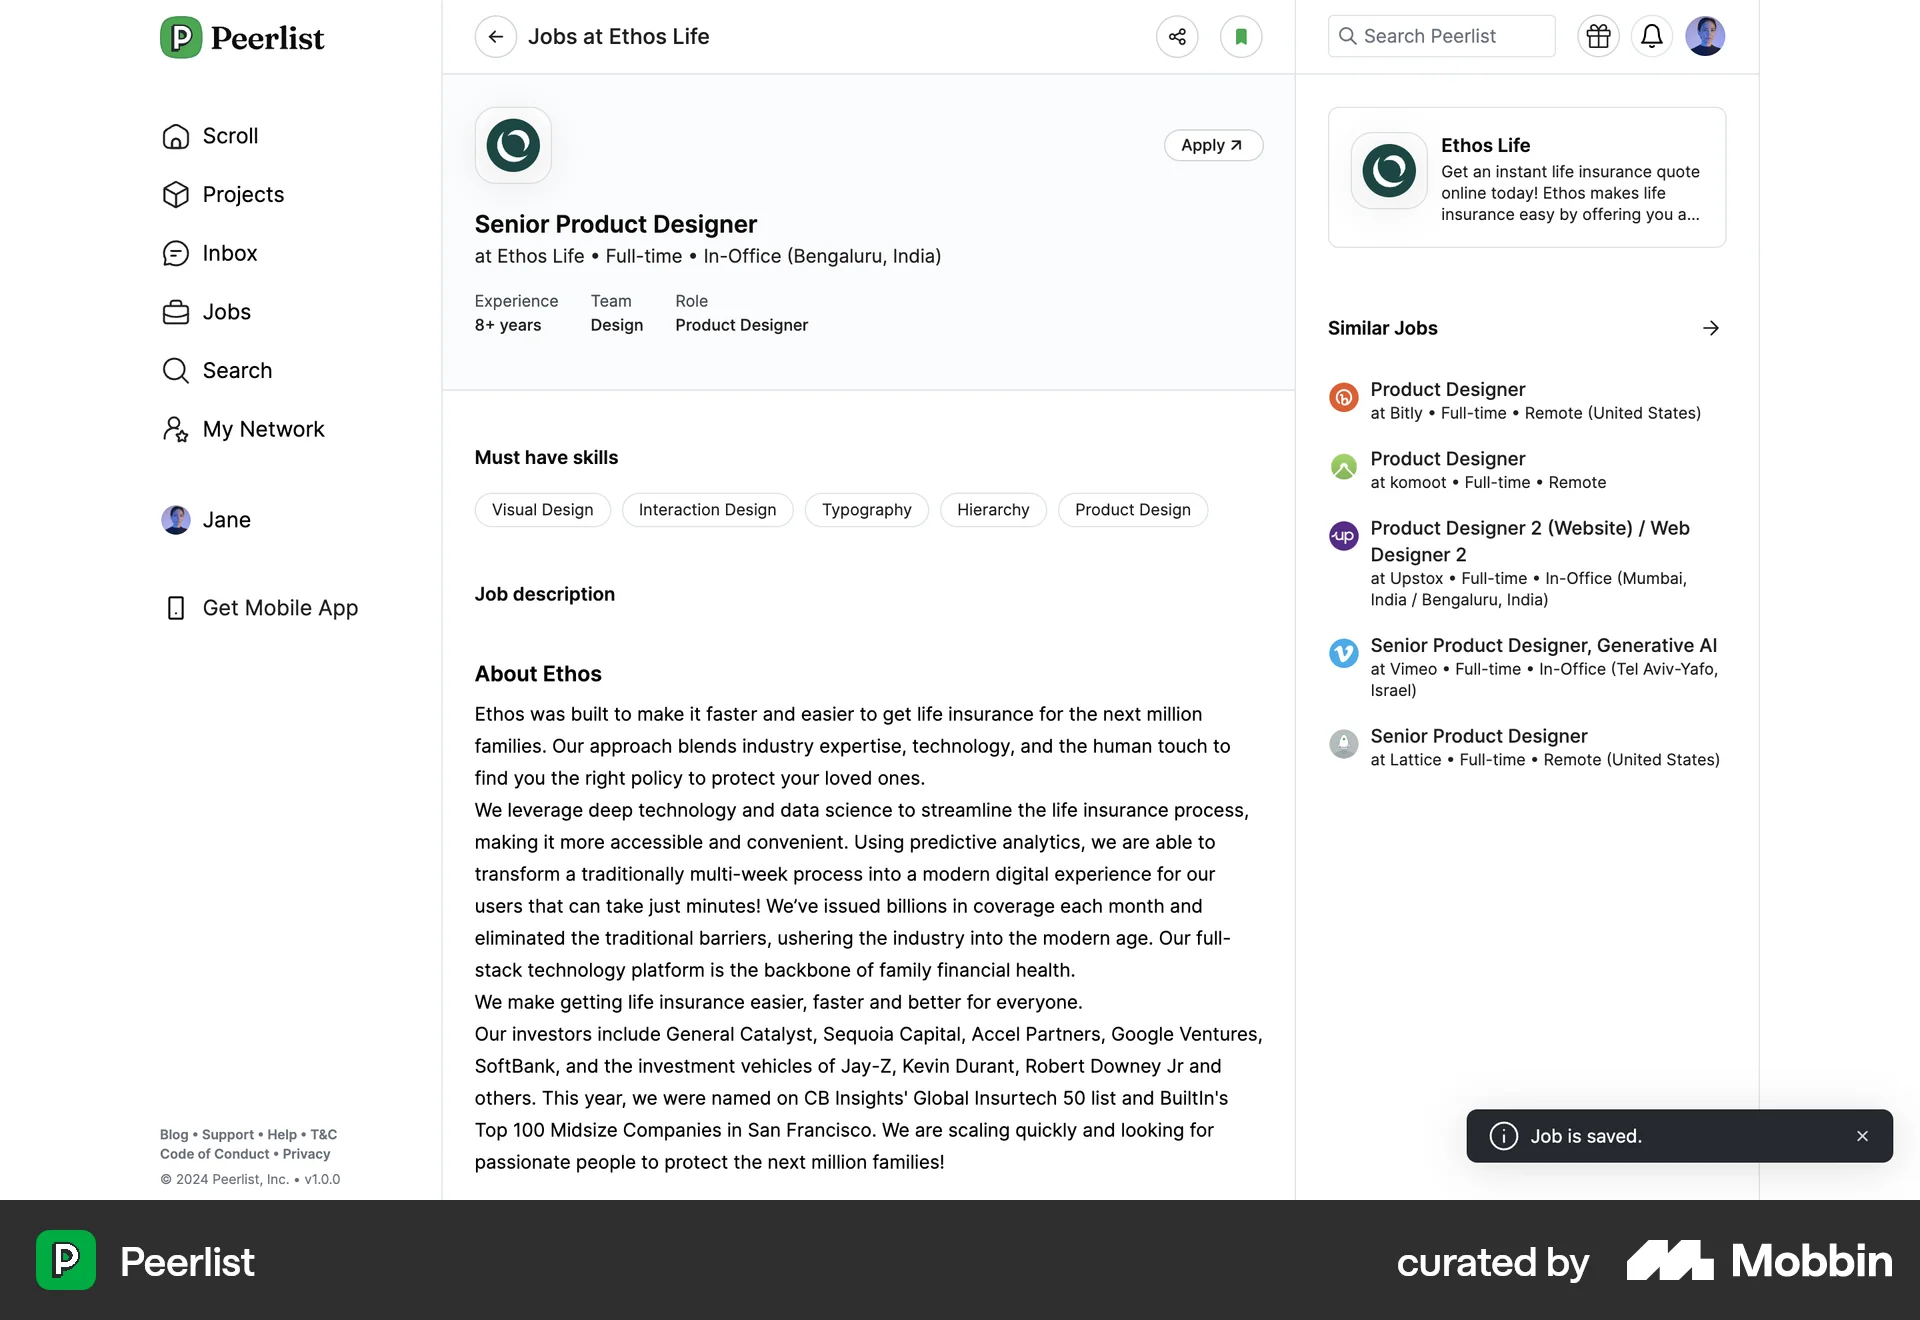The image size is (1920, 1320).
Task: Bookmark the Senior Product Designer job
Action: coord(1241,36)
